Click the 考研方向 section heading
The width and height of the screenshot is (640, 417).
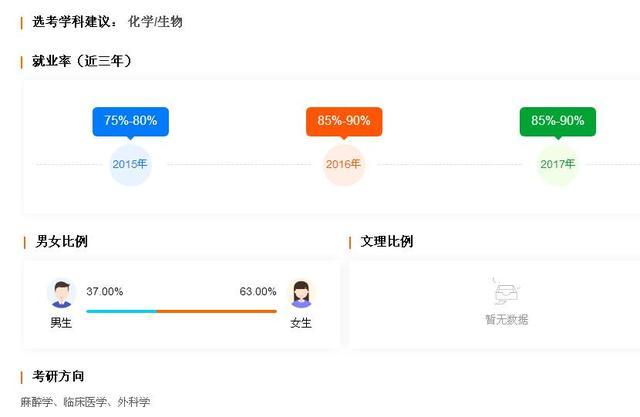[58, 376]
